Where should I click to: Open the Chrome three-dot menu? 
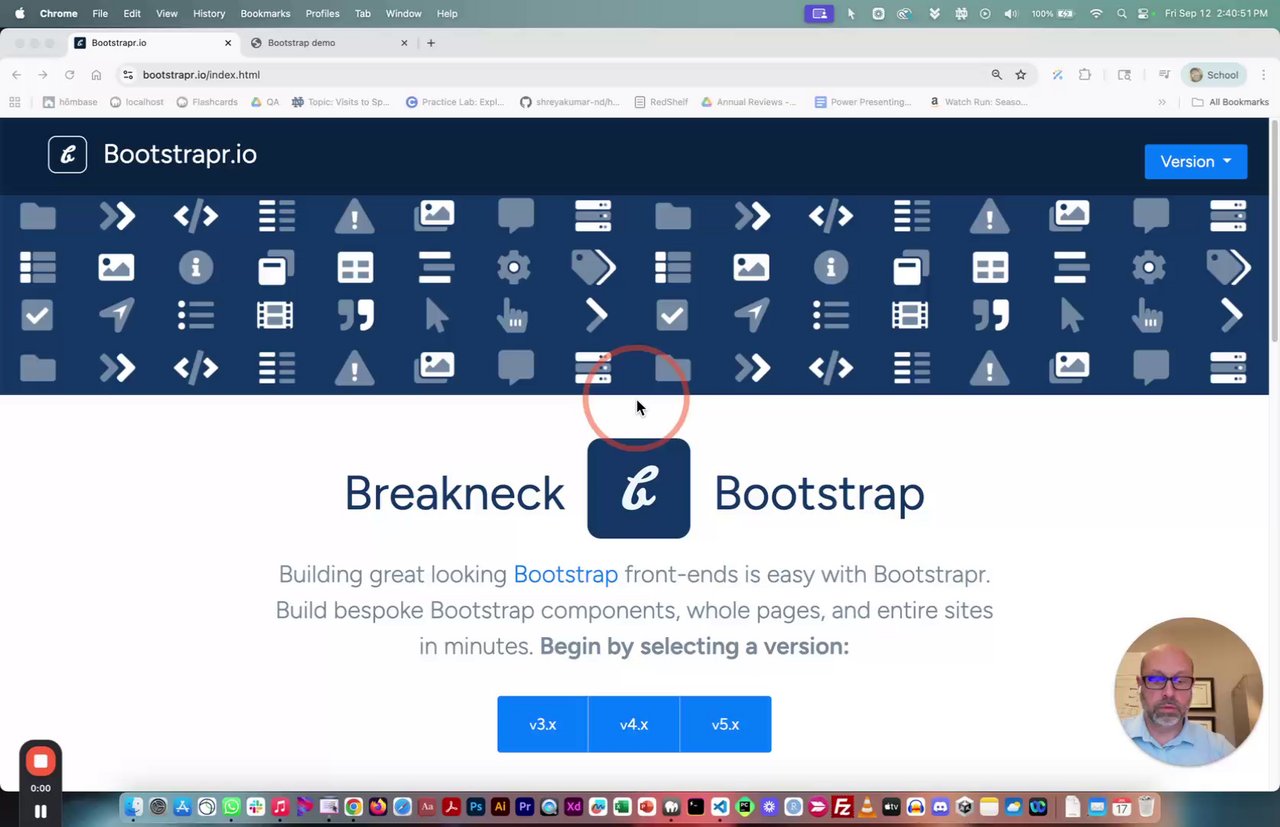[x=1262, y=75]
